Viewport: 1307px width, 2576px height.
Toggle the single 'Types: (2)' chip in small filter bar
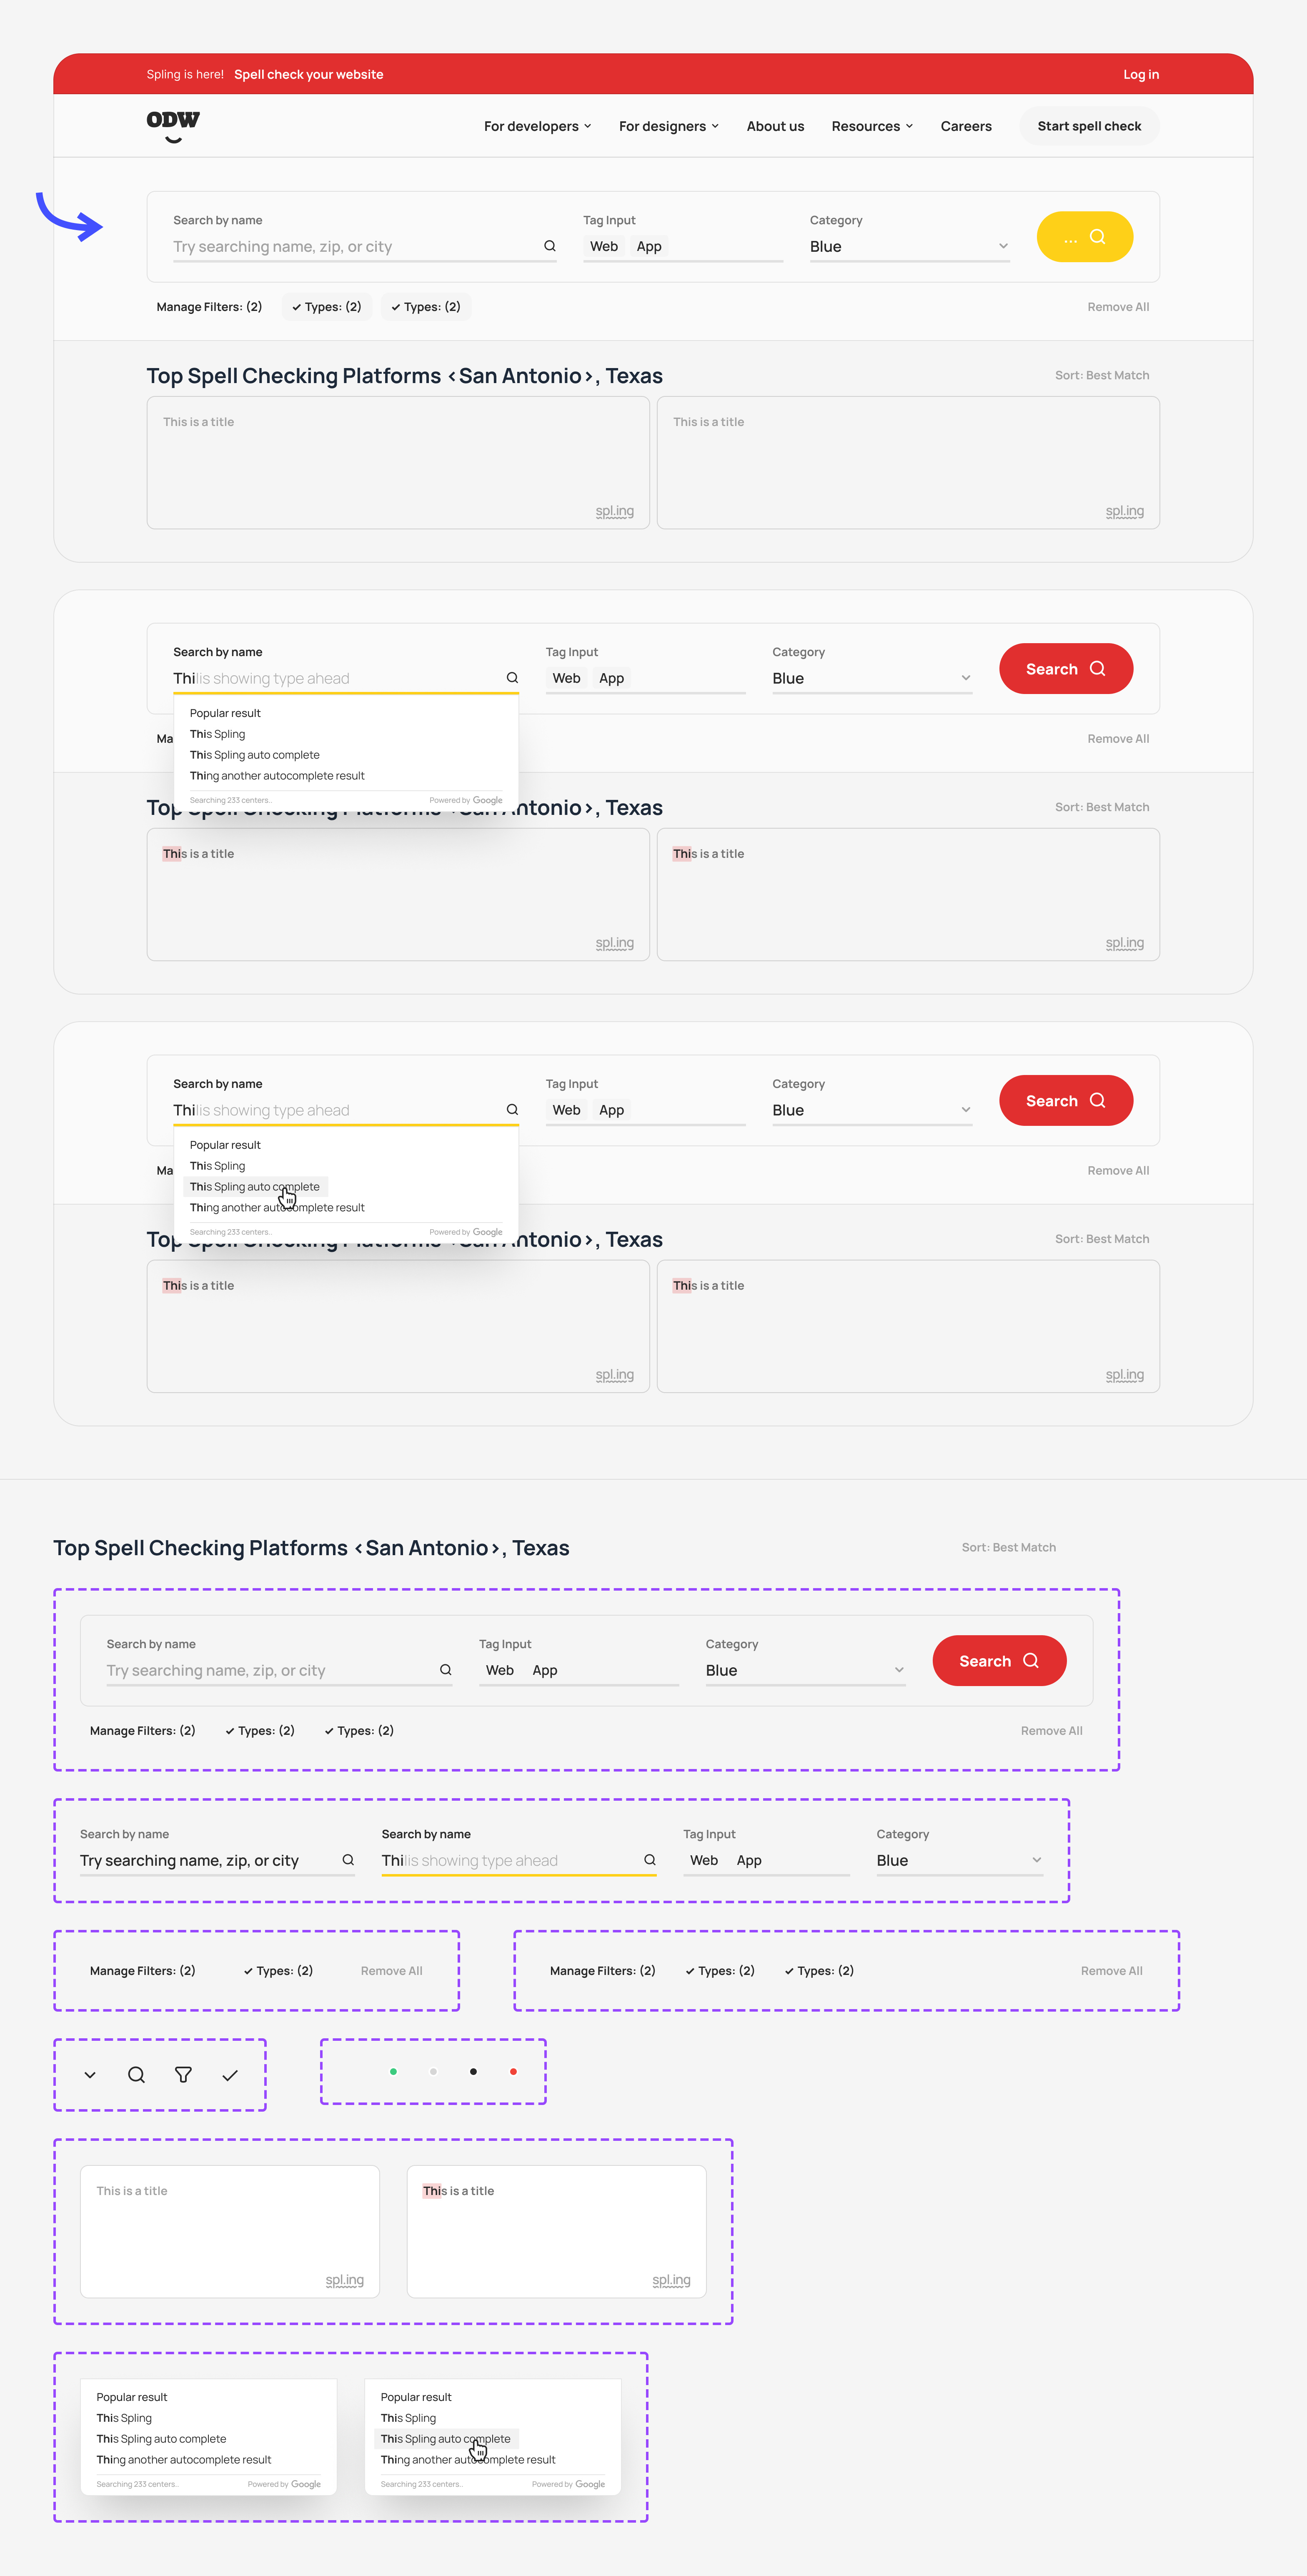tap(278, 1971)
